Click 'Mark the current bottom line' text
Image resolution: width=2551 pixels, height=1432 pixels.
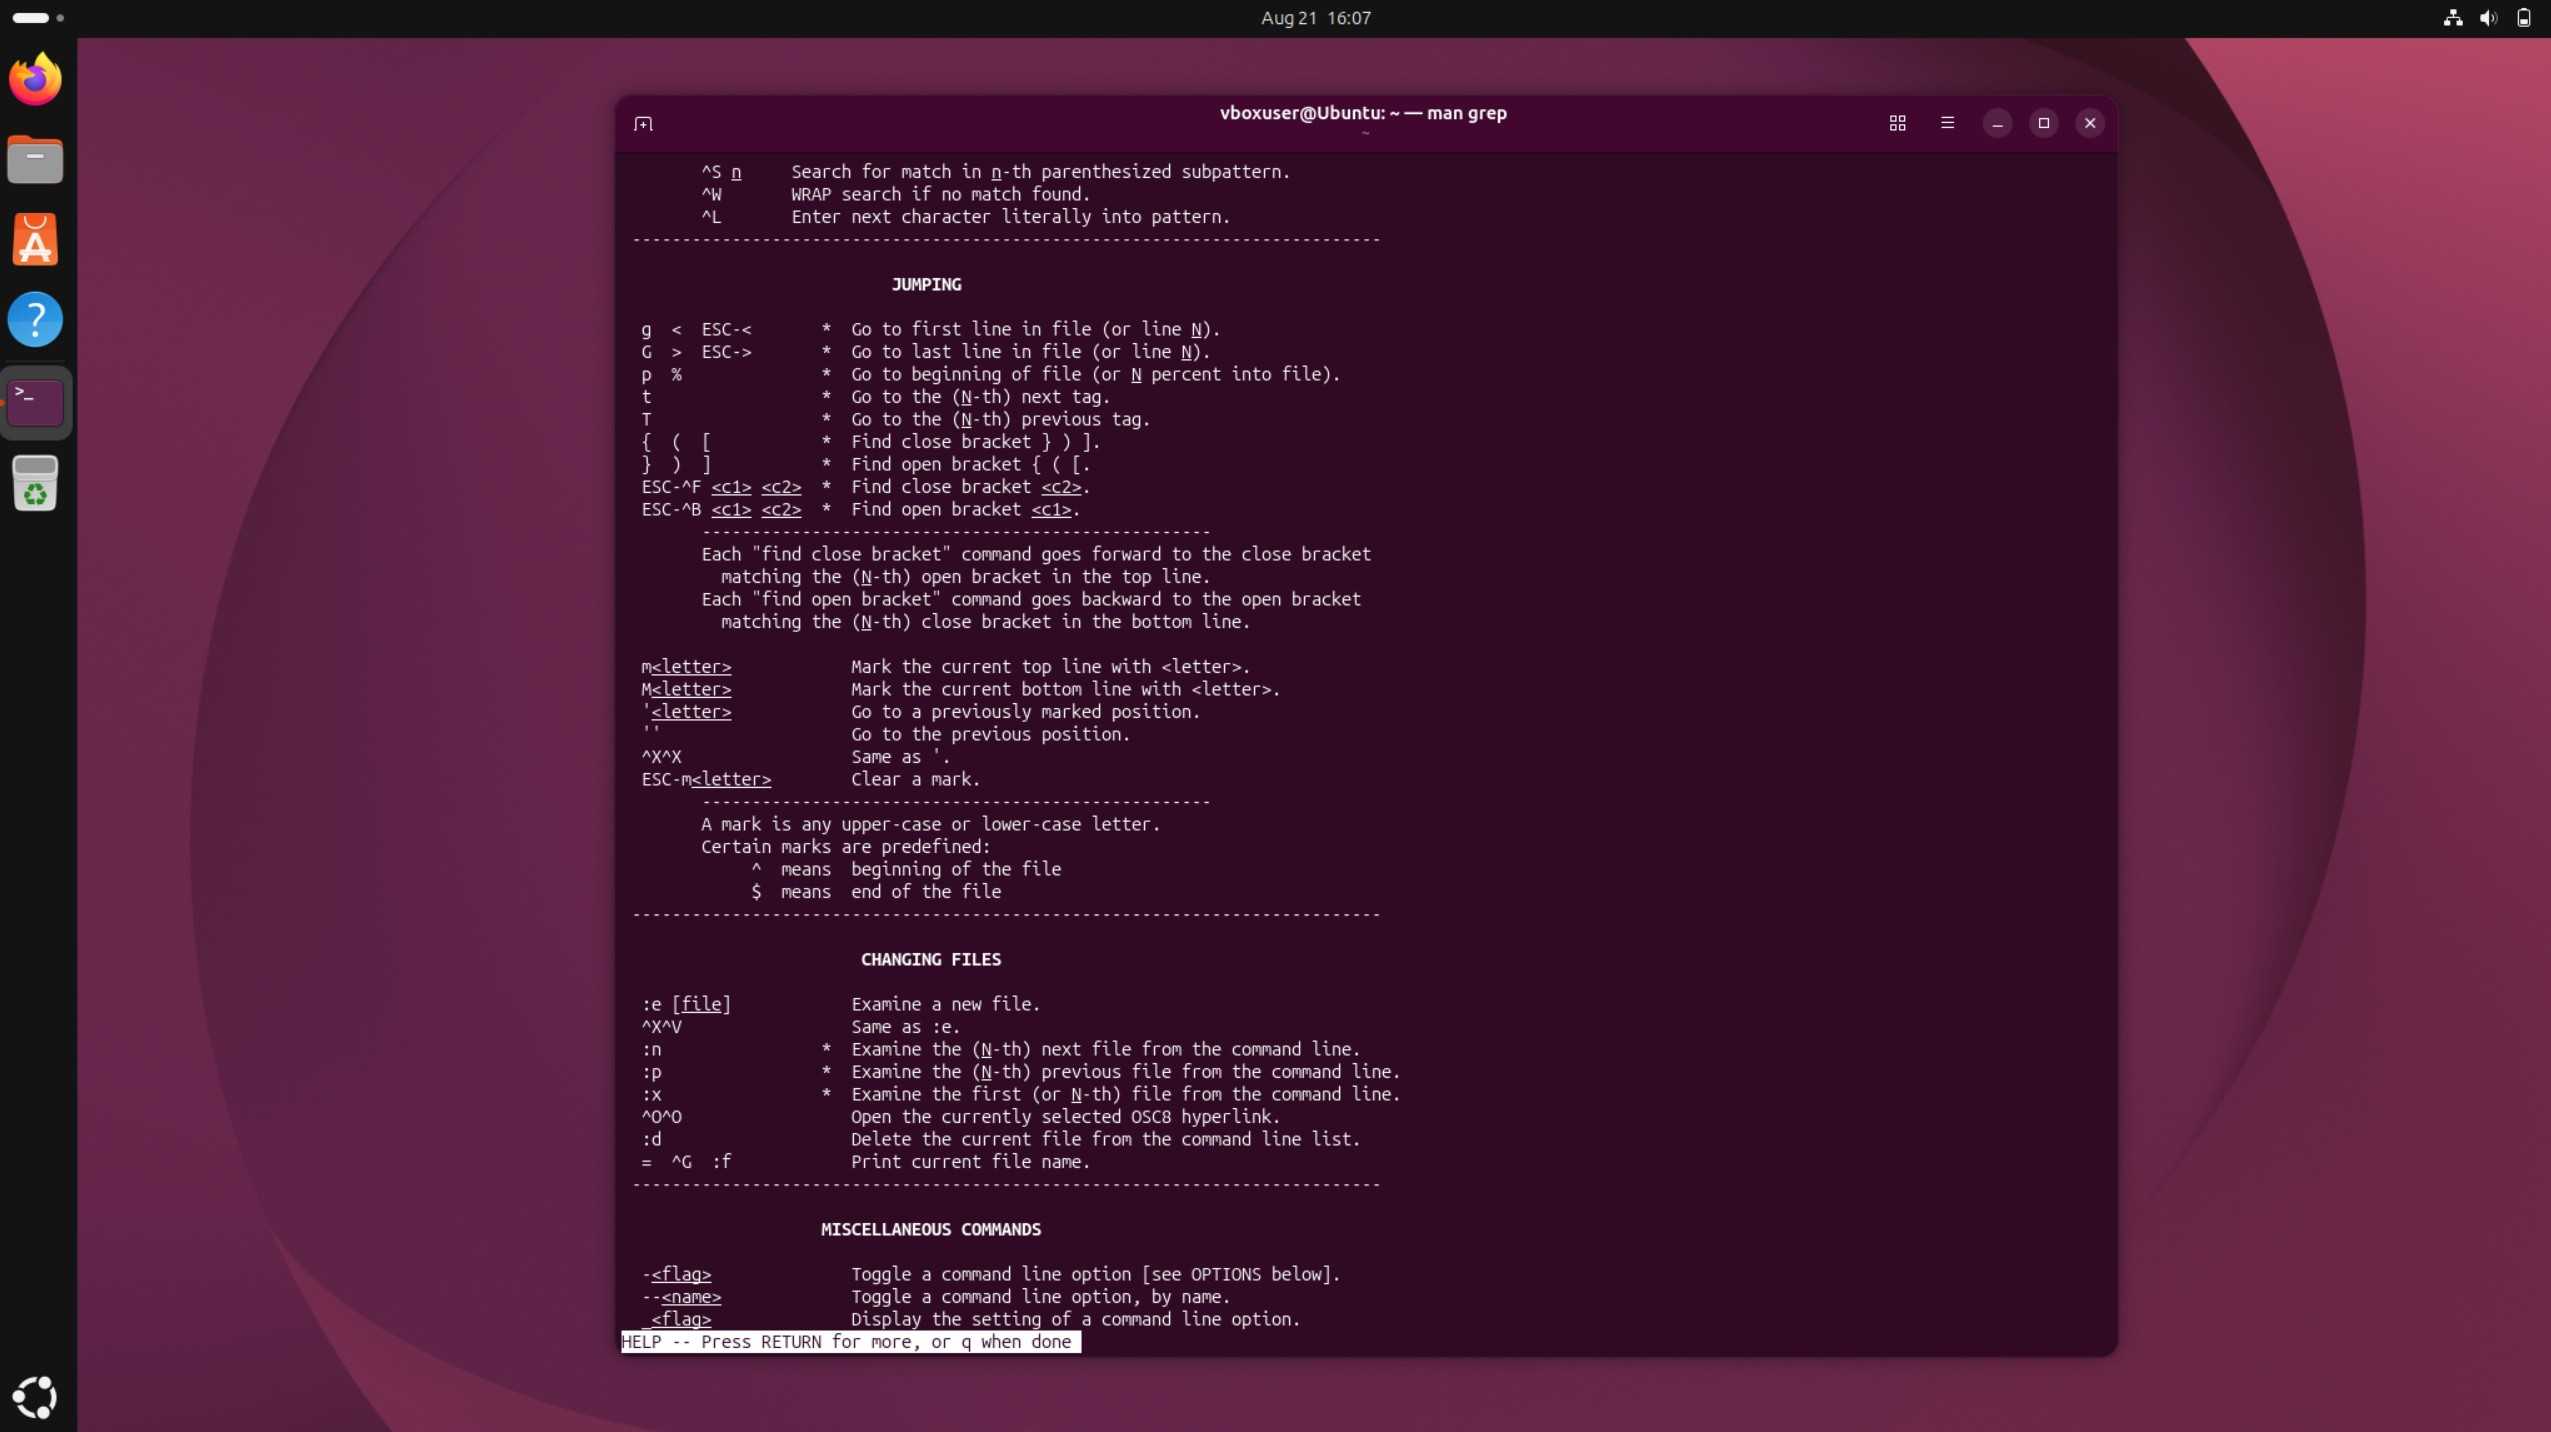point(1065,689)
